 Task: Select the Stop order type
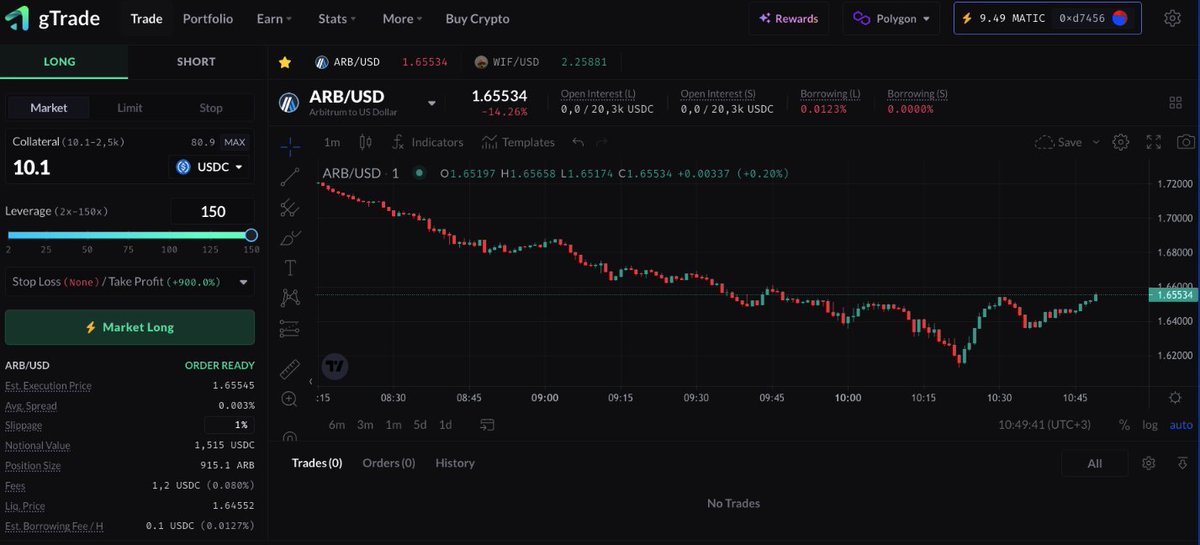tap(211, 108)
